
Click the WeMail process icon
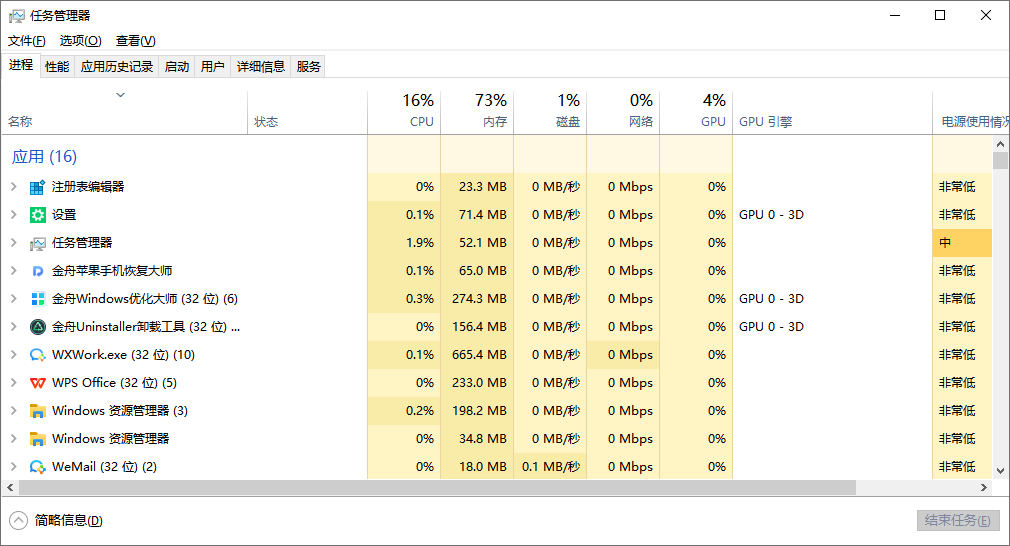coord(37,467)
